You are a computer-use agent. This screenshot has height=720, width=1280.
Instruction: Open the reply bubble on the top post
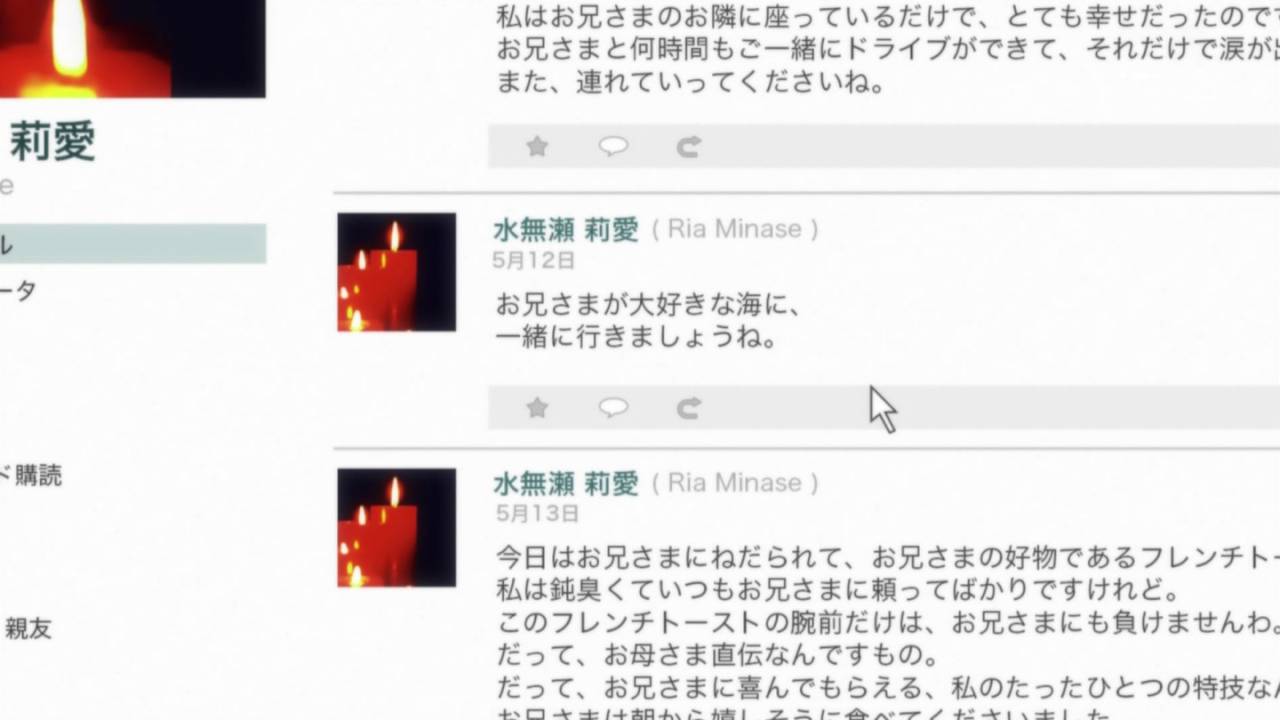point(613,147)
